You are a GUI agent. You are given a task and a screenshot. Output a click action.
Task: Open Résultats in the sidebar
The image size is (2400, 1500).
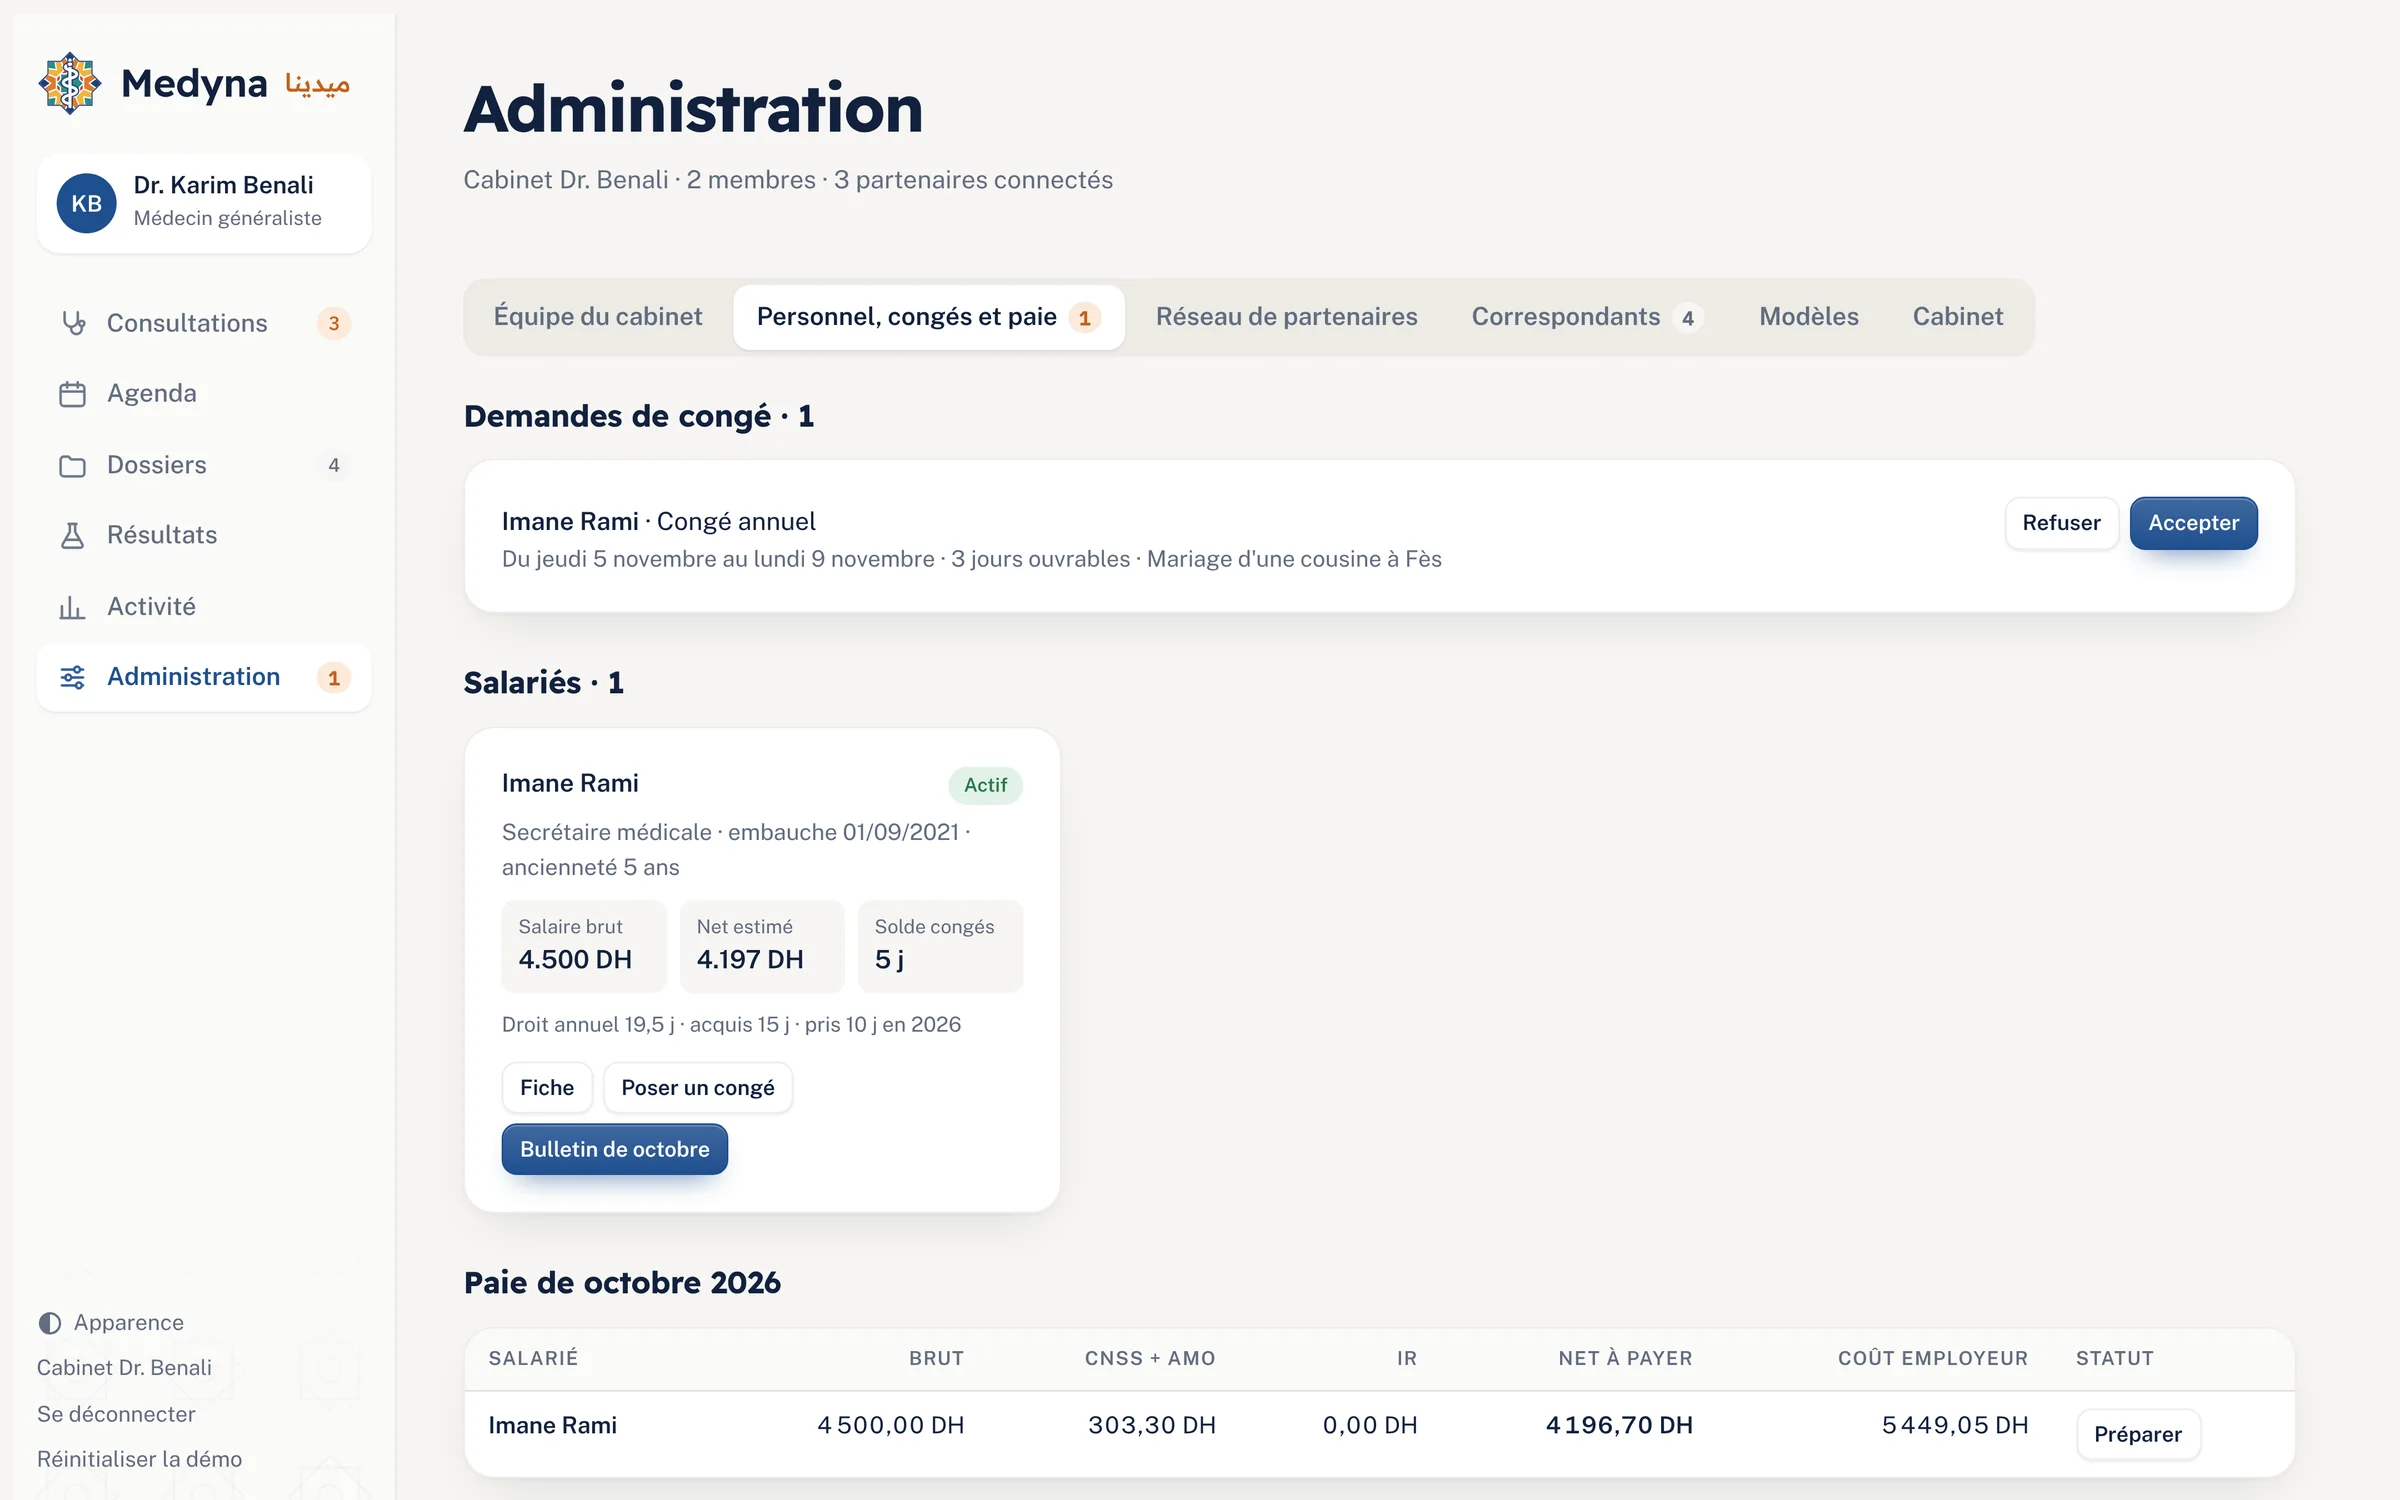click(x=204, y=535)
